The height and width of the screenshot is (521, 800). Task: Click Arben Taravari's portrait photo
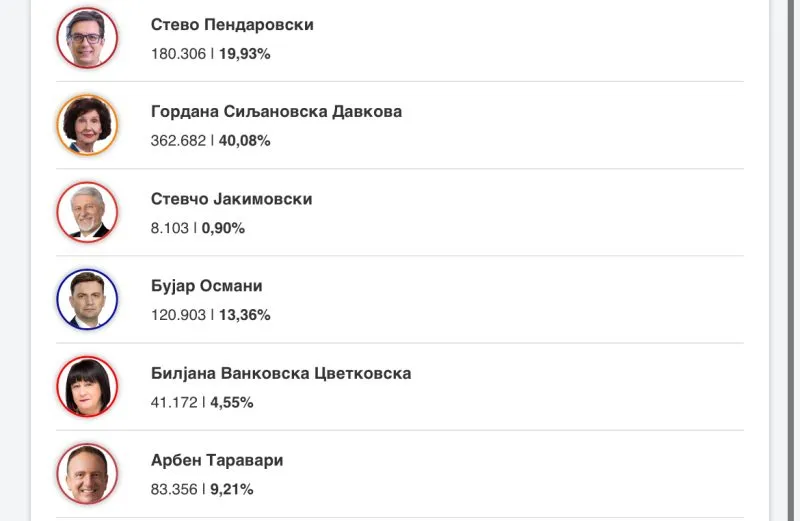87,474
